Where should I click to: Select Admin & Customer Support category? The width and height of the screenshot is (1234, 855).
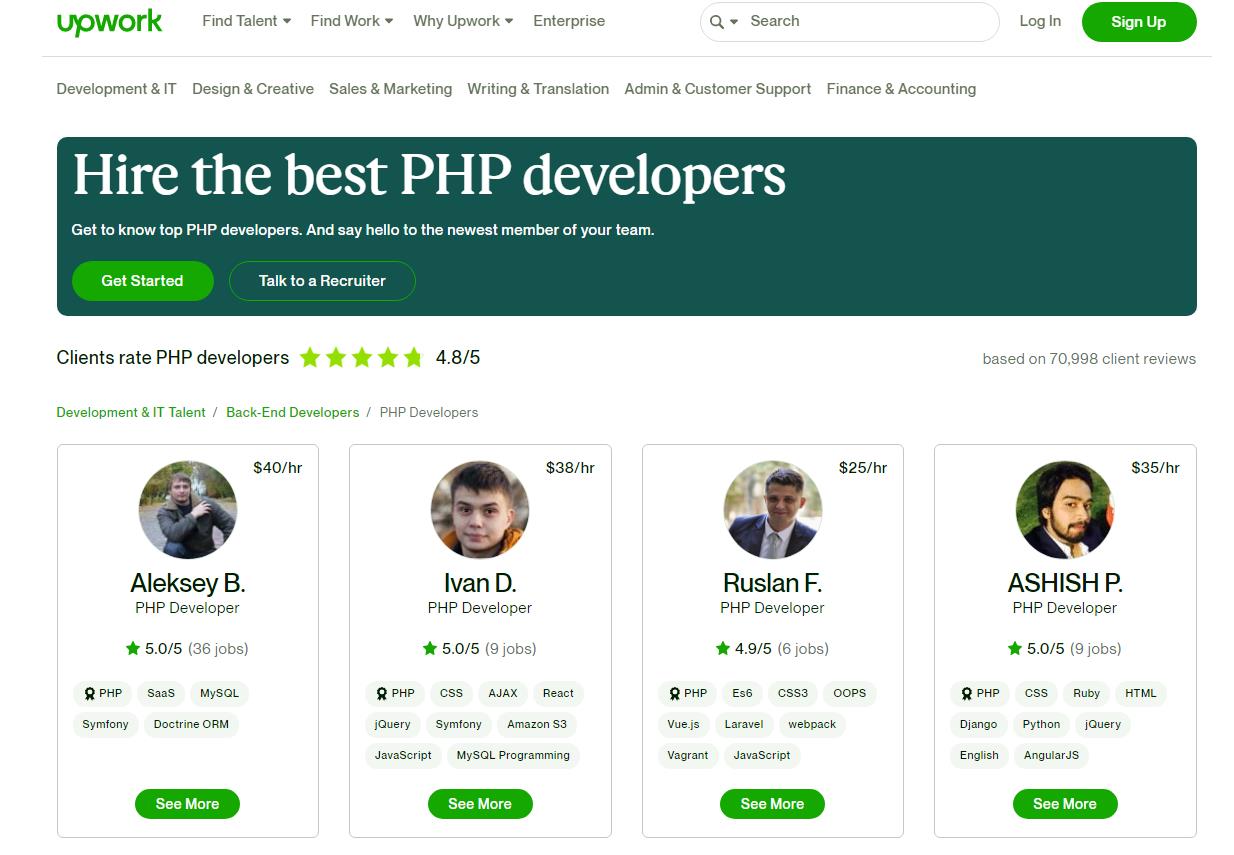coord(718,89)
